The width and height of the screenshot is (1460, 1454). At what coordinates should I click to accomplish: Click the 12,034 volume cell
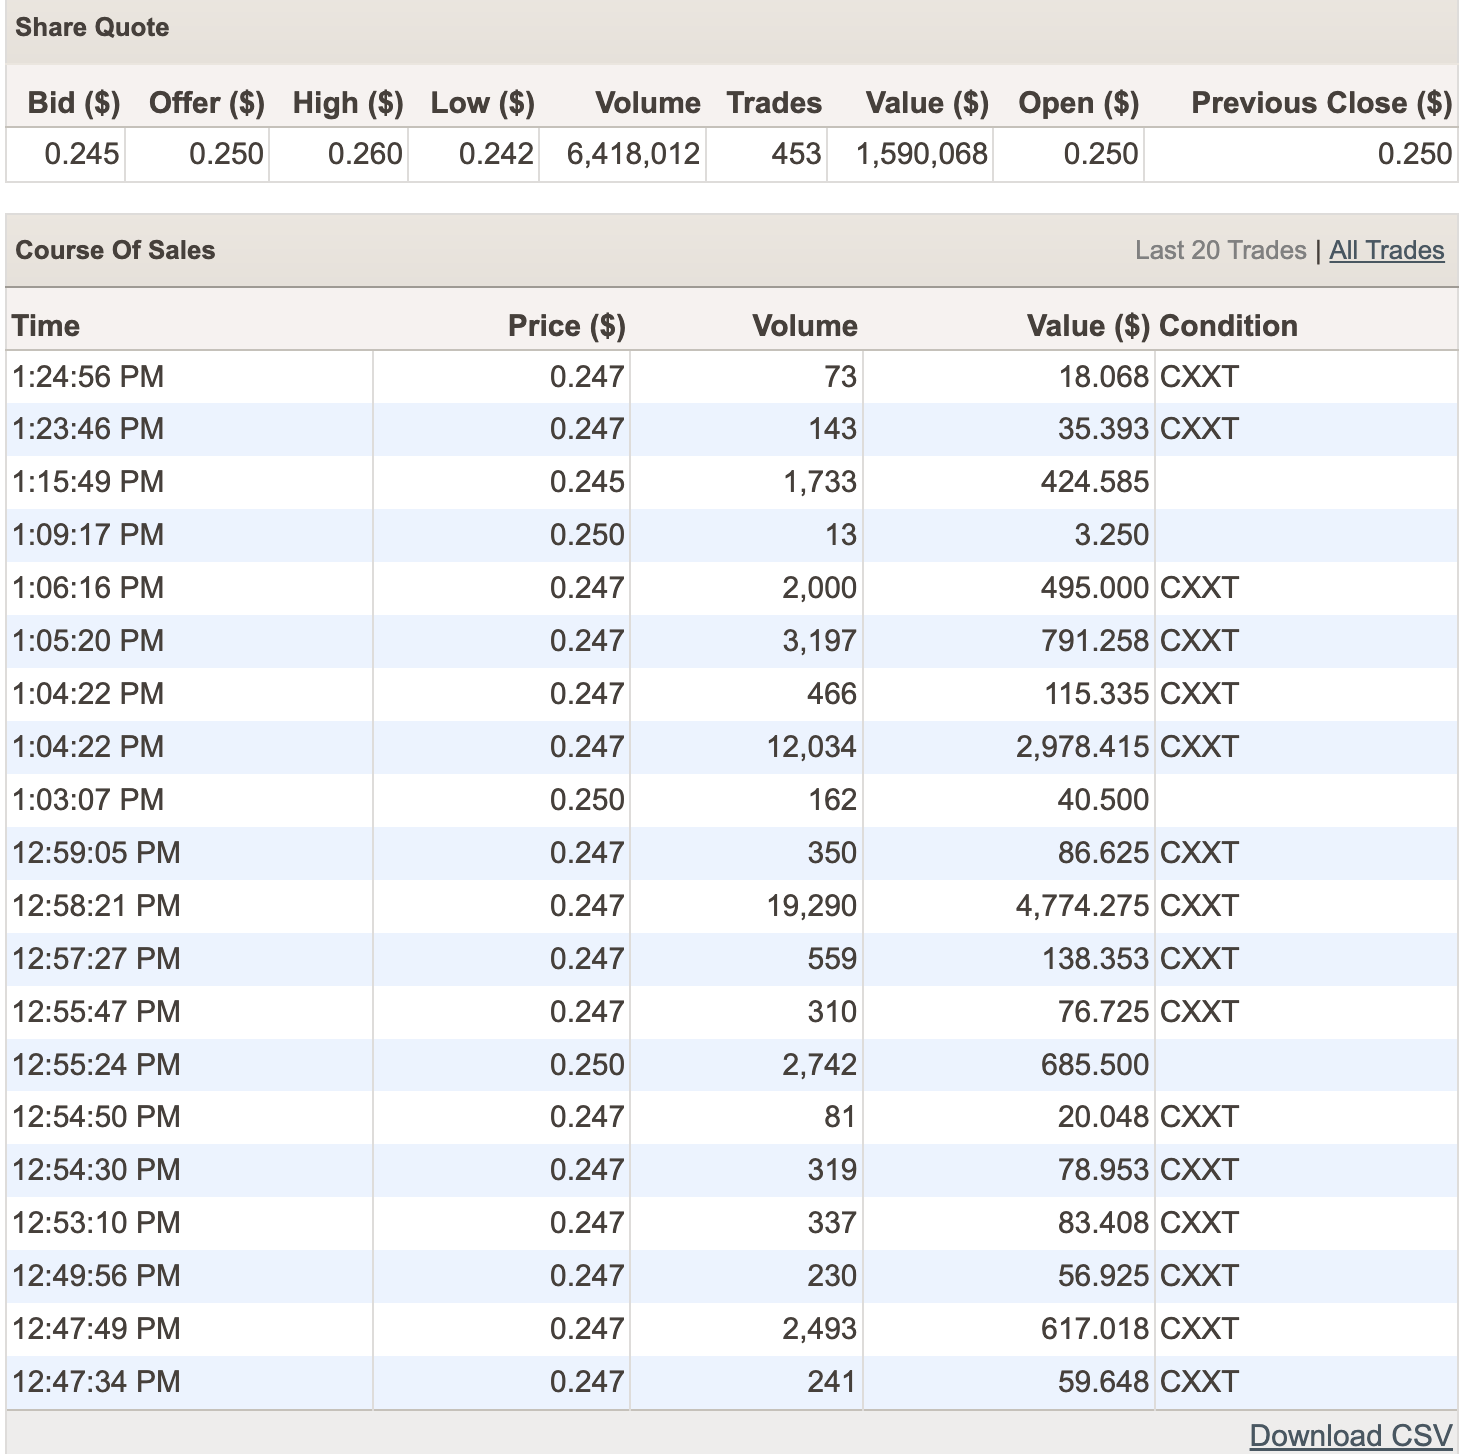click(x=811, y=747)
